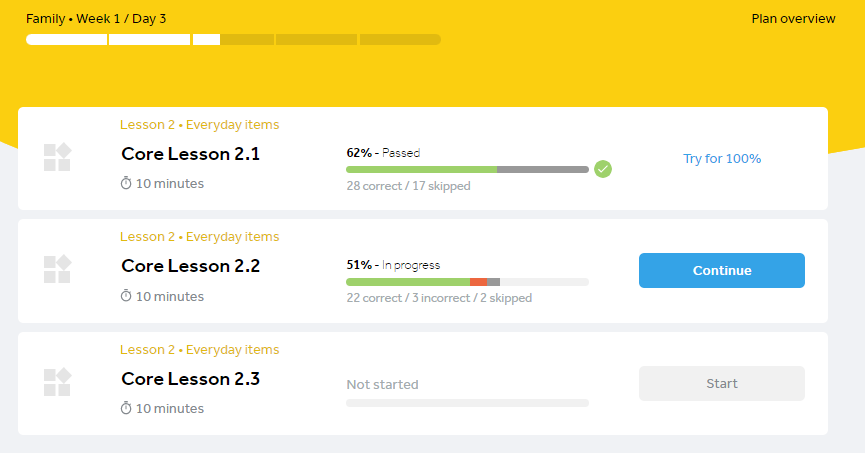
Task: Open the Core Lesson 2.2 title
Action: 190,267
